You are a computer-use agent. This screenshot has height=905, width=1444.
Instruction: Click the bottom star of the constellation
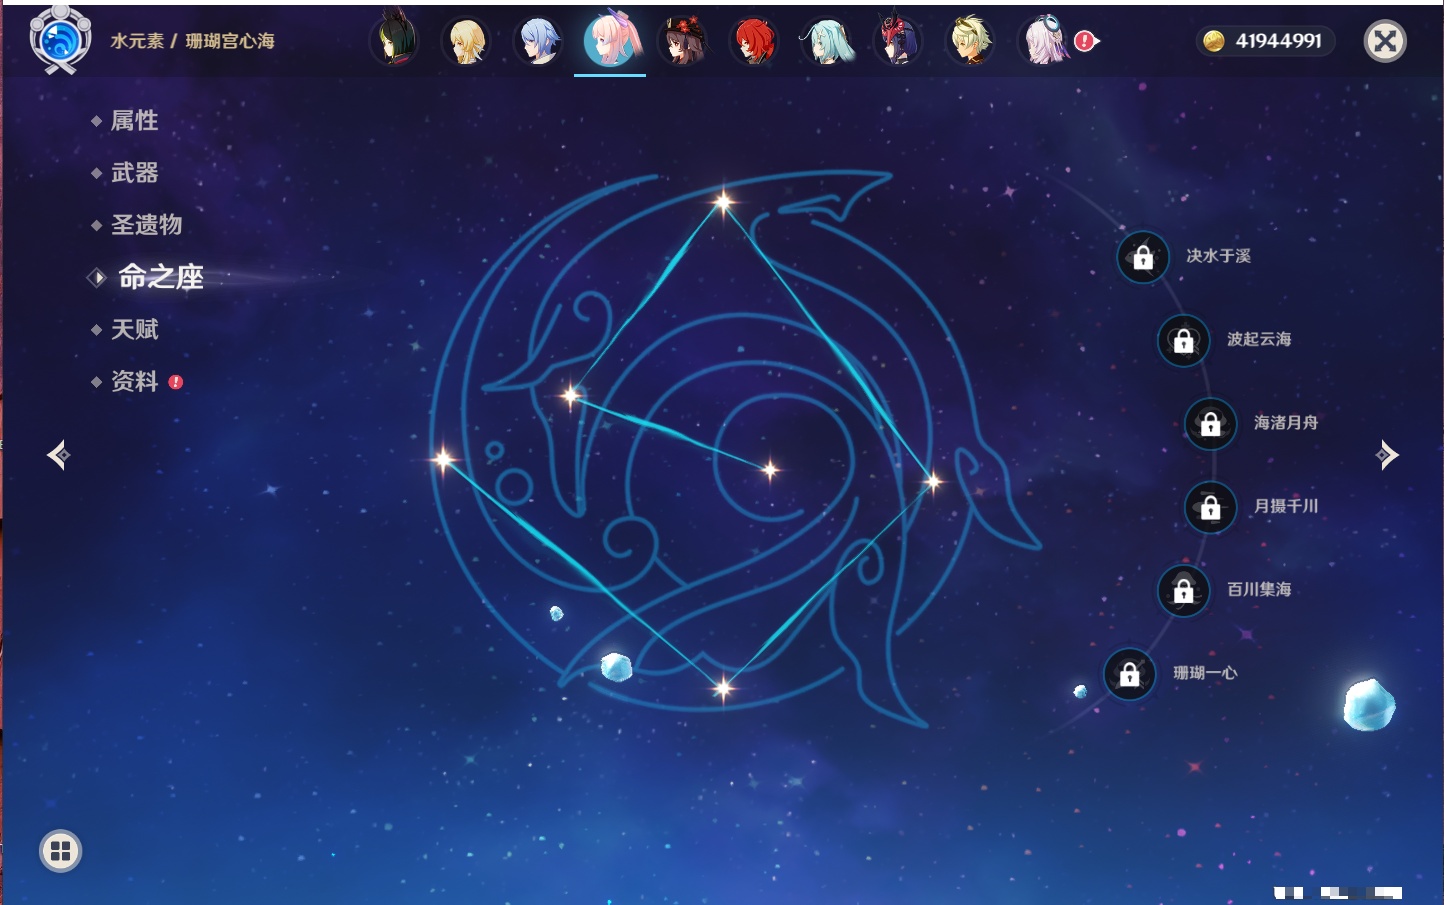pyautogui.click(x=723, y=687)
